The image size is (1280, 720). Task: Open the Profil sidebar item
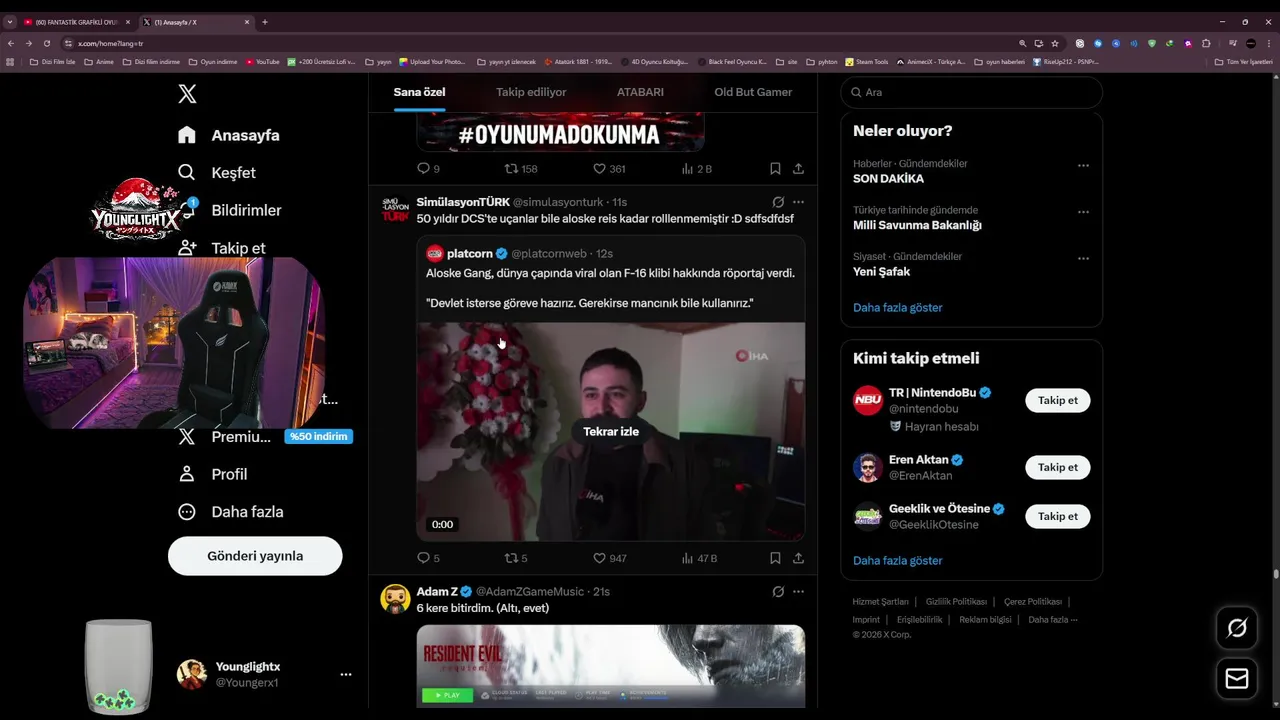point(212,474)
